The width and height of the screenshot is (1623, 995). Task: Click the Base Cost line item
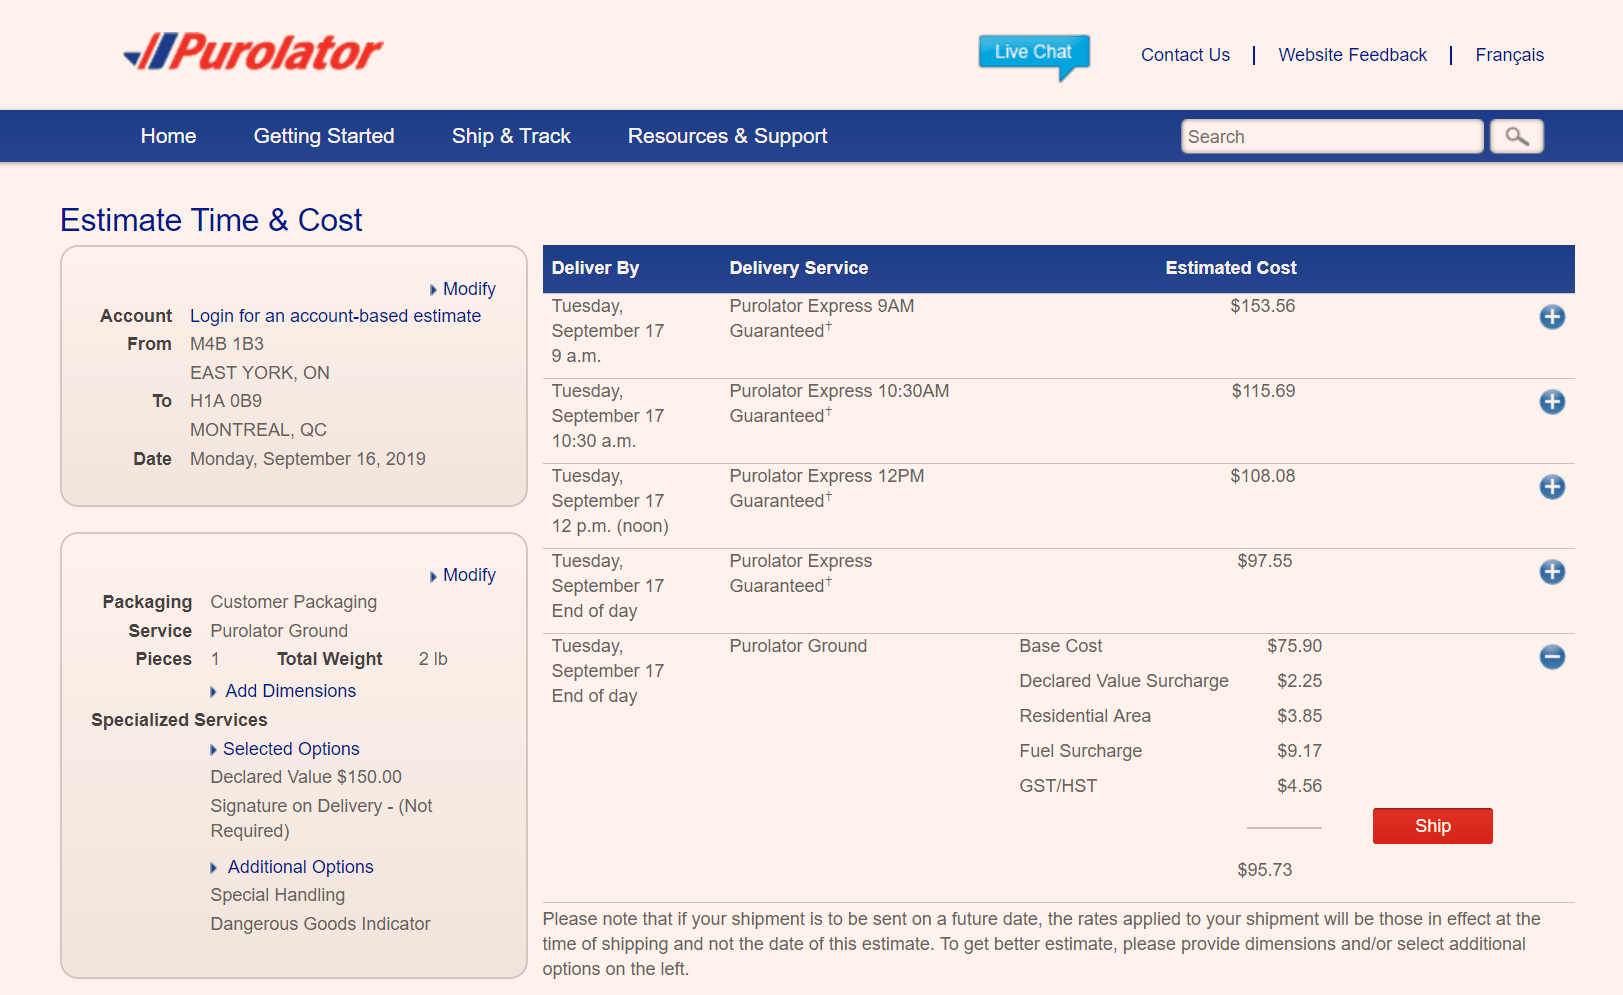coord(1060,646)
